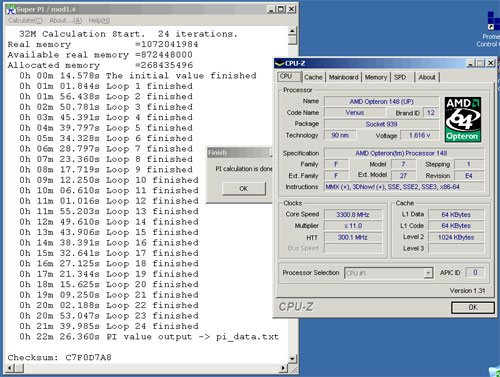Minimize the Super PI window
This screenshot has height=377, width=500.
[x=271, y=9]
